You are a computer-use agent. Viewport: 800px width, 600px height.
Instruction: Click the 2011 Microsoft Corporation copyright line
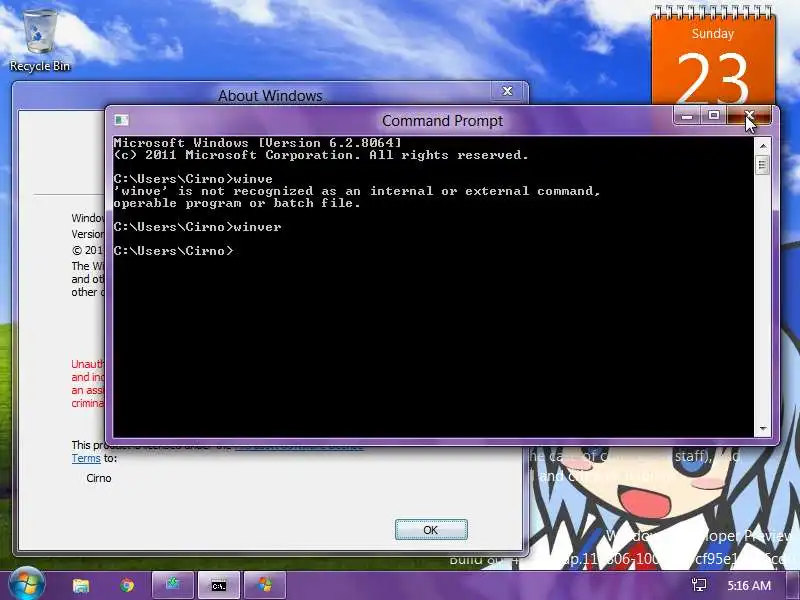(x=321, y=155)
